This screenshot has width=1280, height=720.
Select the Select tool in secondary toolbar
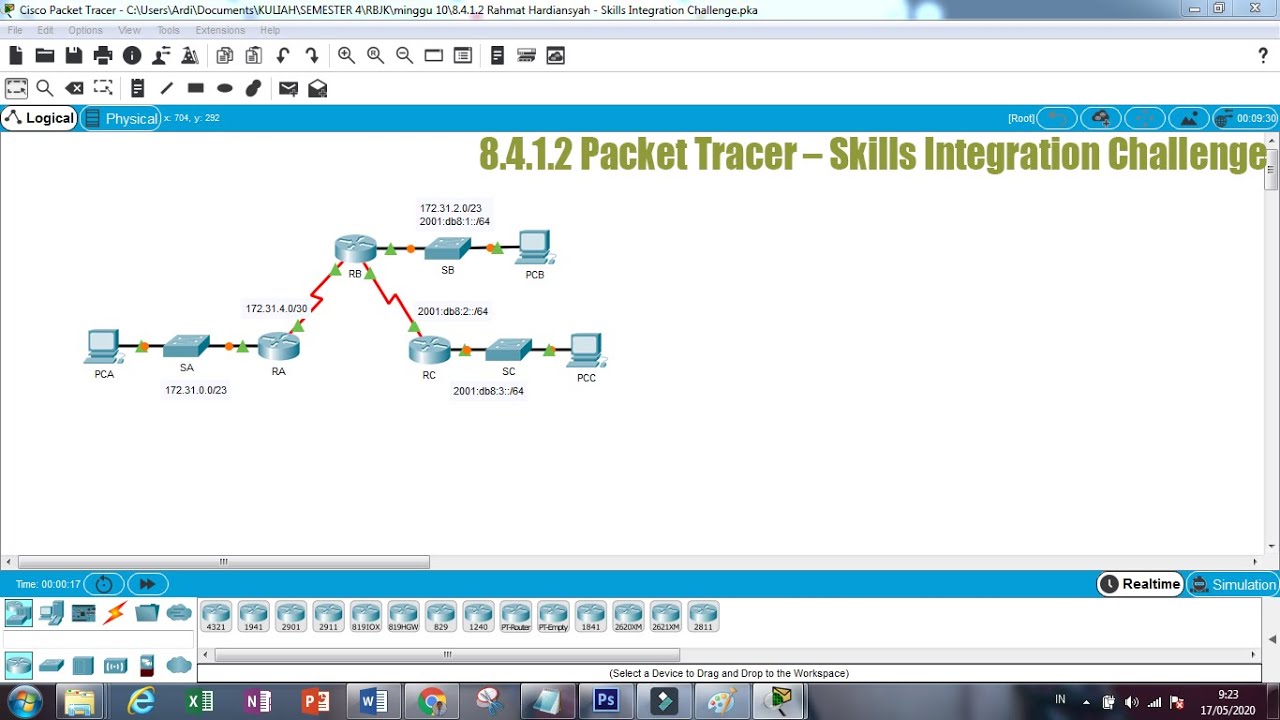pos(16,88)
